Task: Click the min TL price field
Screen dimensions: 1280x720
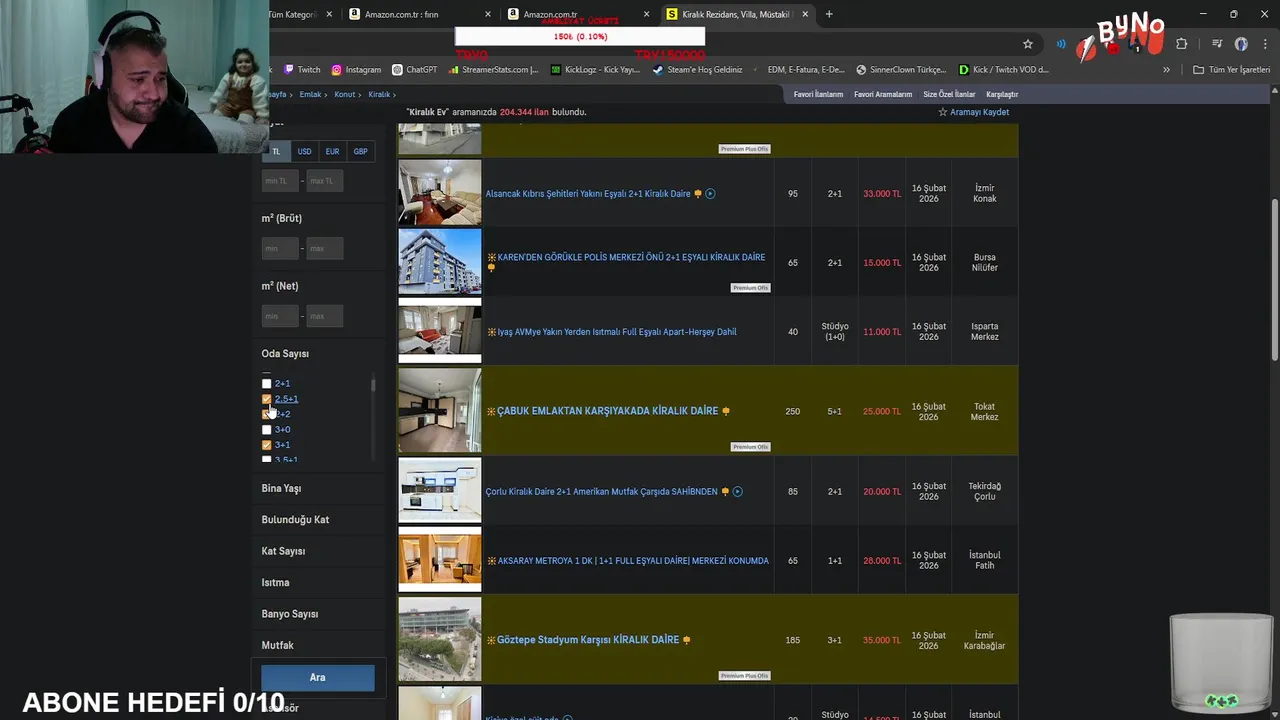Action: click(x=280, y=181)
